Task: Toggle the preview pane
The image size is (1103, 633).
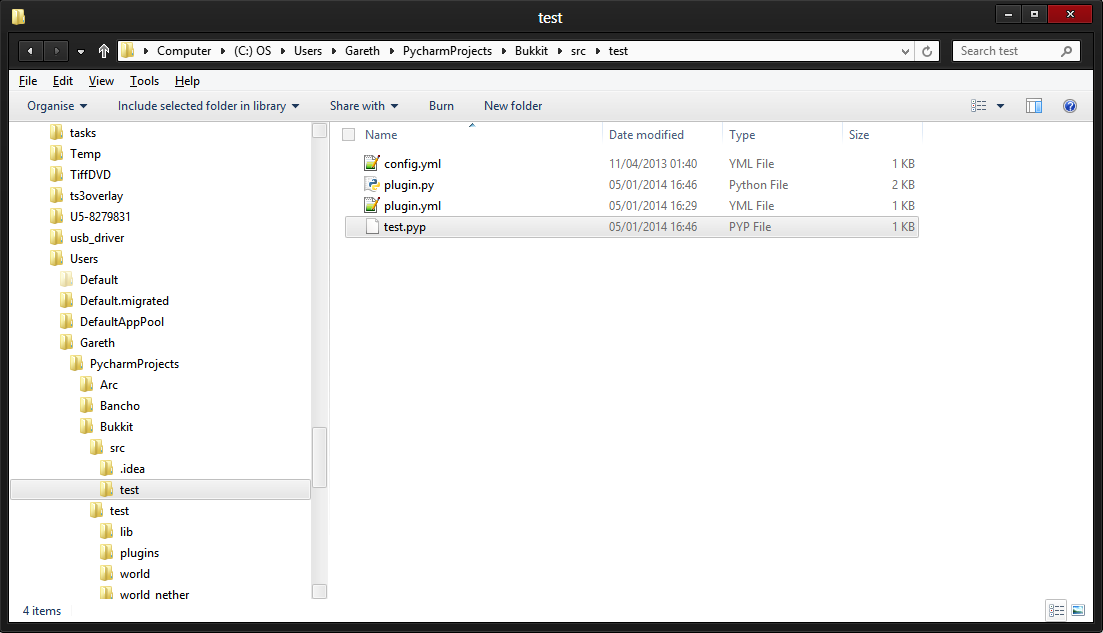Action: [1033, 106]
